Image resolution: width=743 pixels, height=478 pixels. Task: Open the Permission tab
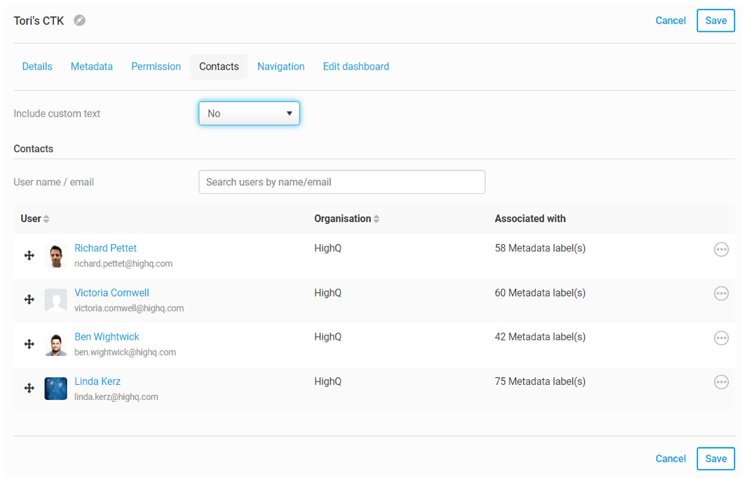click(156, 67)
